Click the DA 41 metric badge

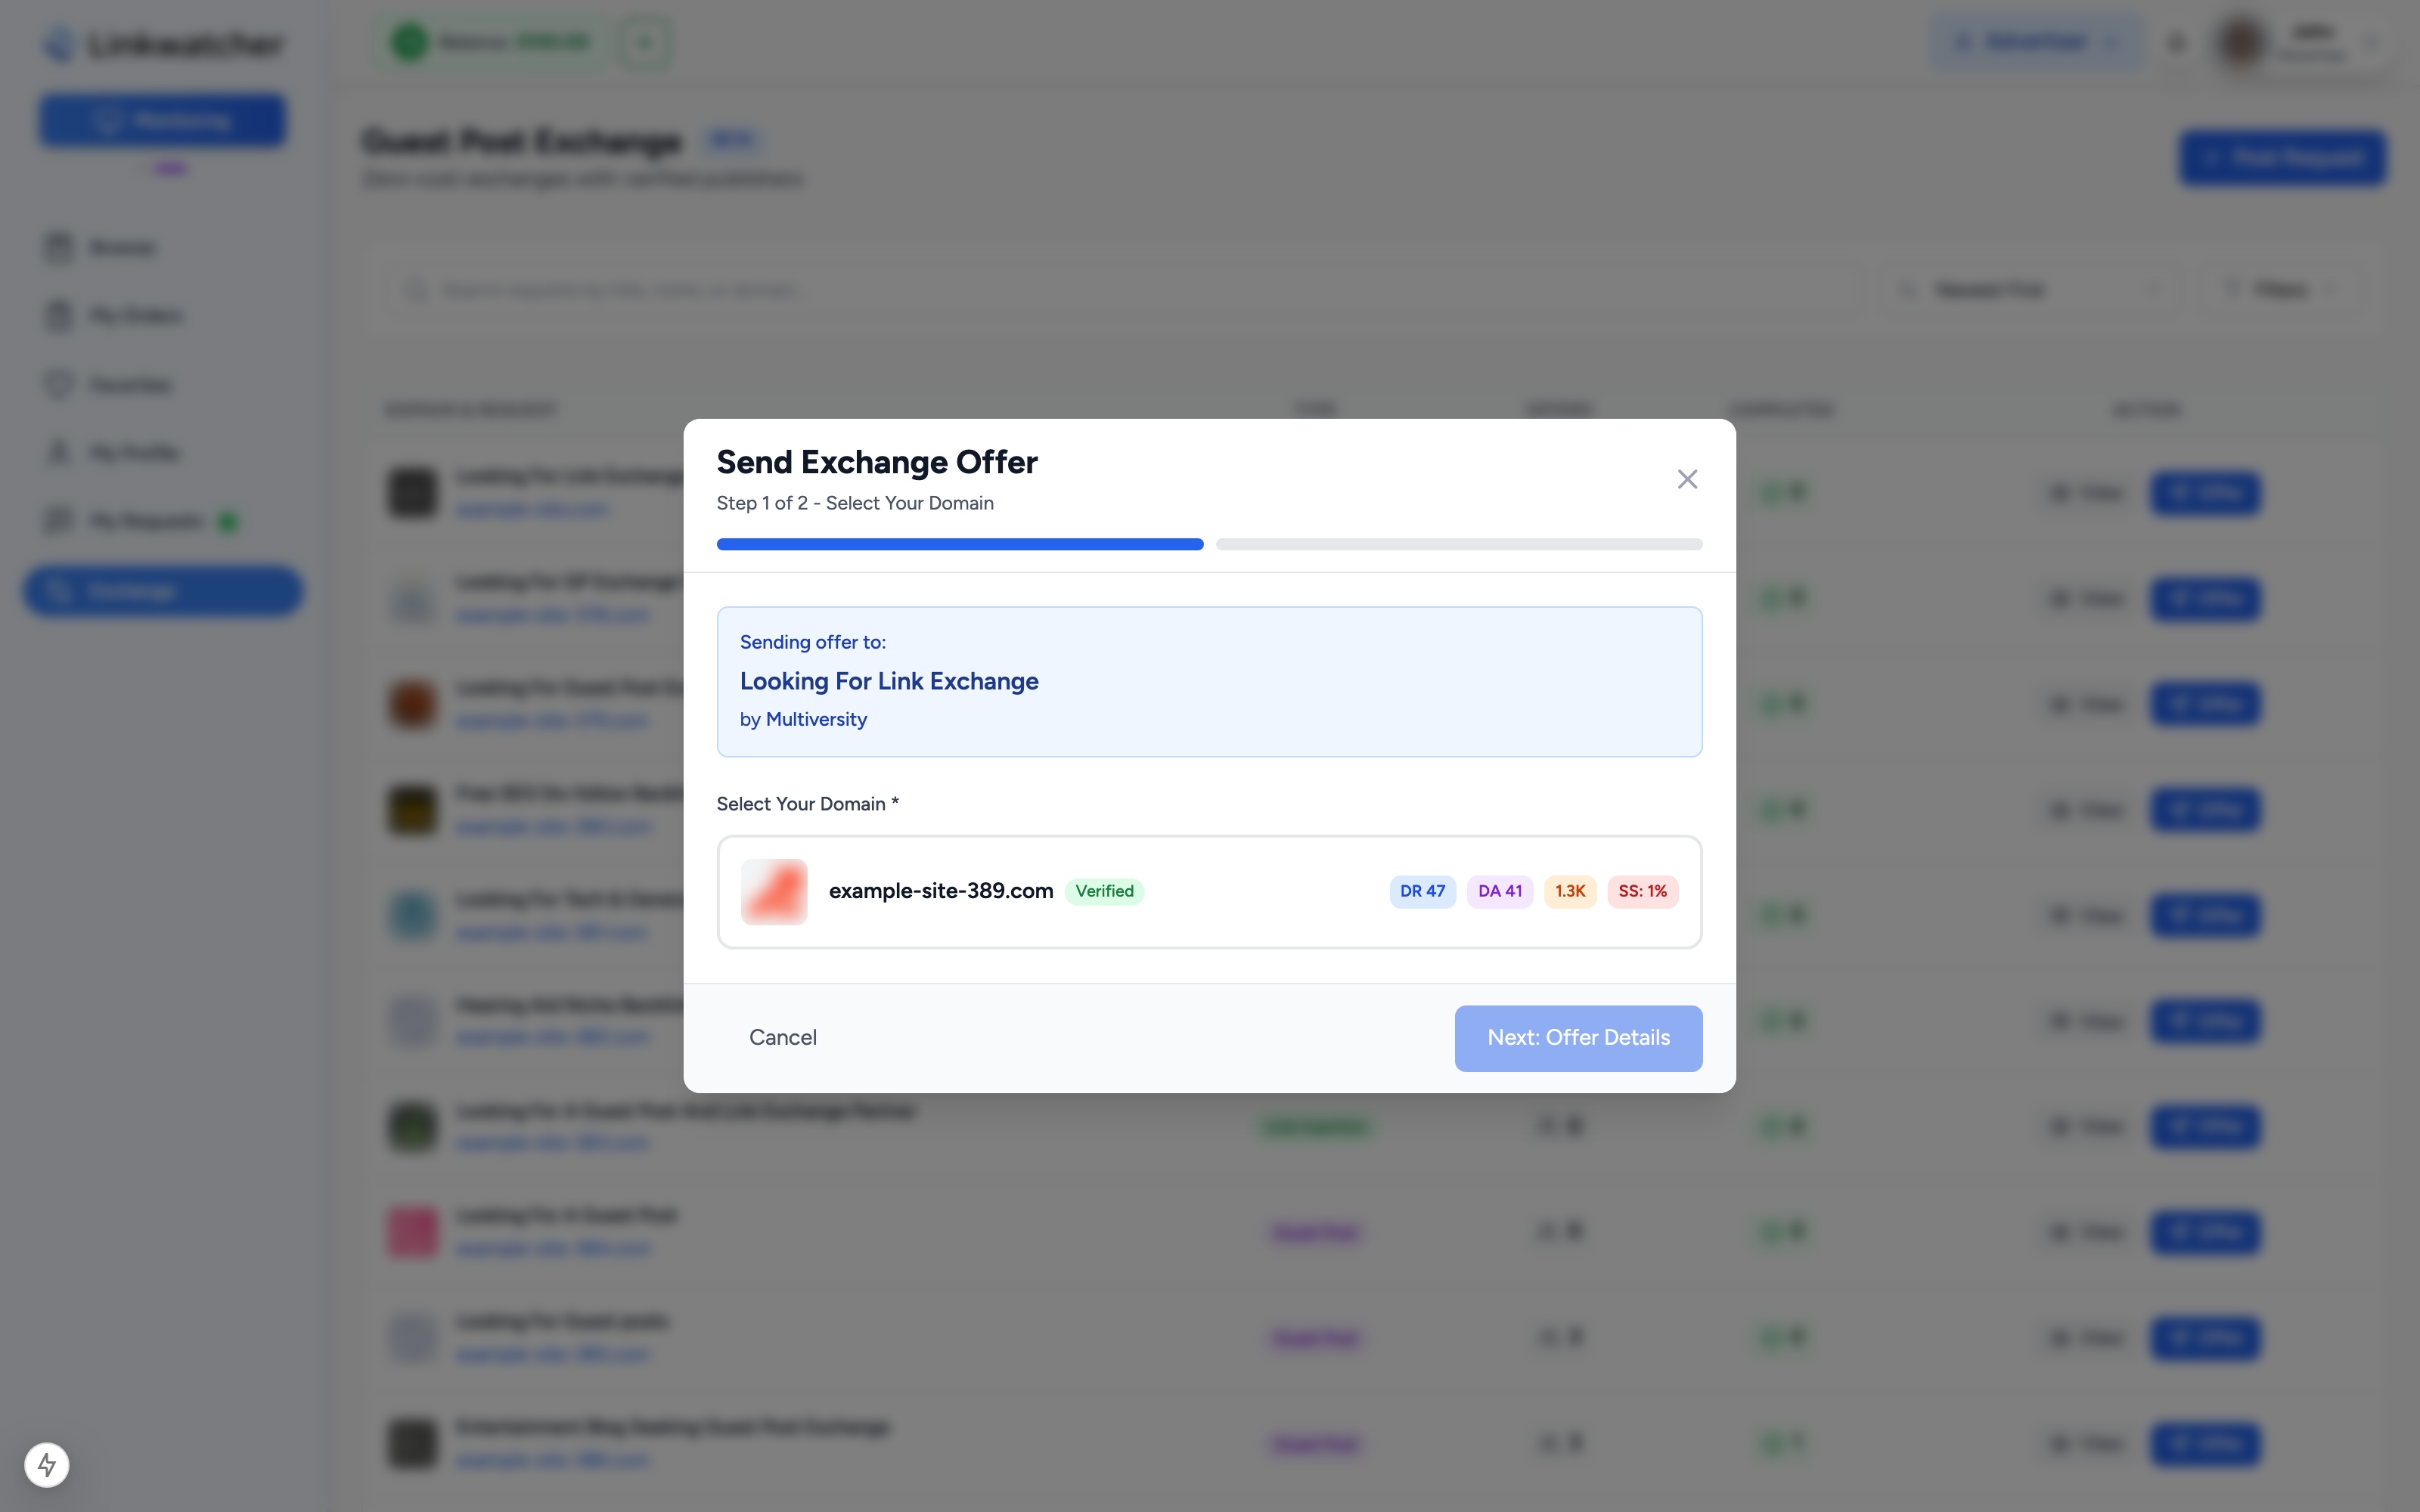1500,891
